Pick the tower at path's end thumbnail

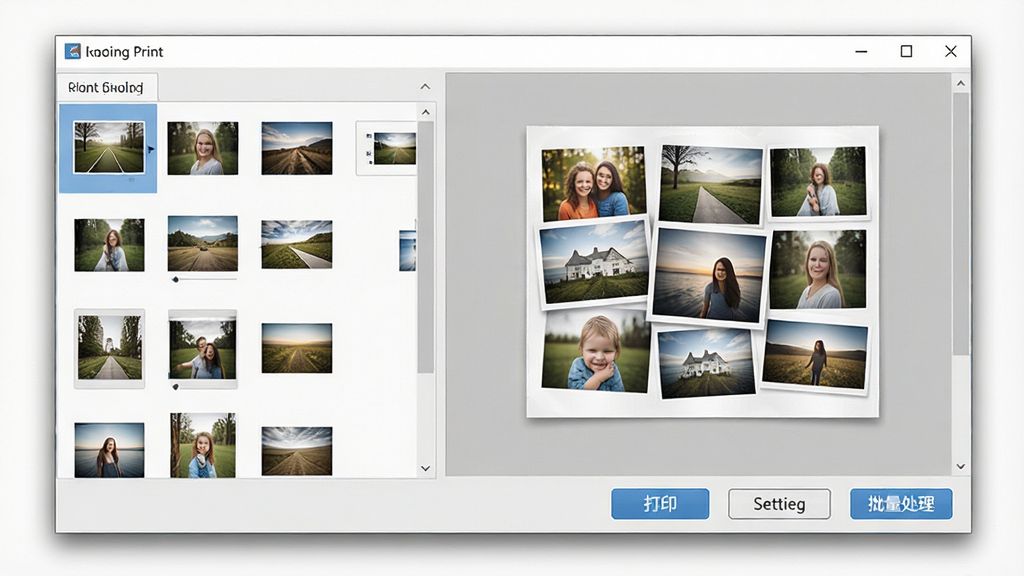[x=109, y=348]
